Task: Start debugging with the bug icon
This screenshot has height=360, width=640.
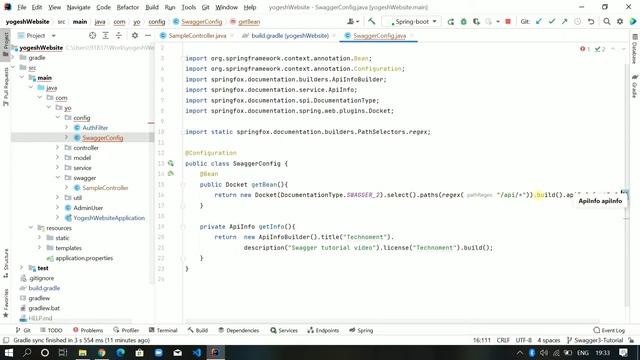Action: point(464,22)
